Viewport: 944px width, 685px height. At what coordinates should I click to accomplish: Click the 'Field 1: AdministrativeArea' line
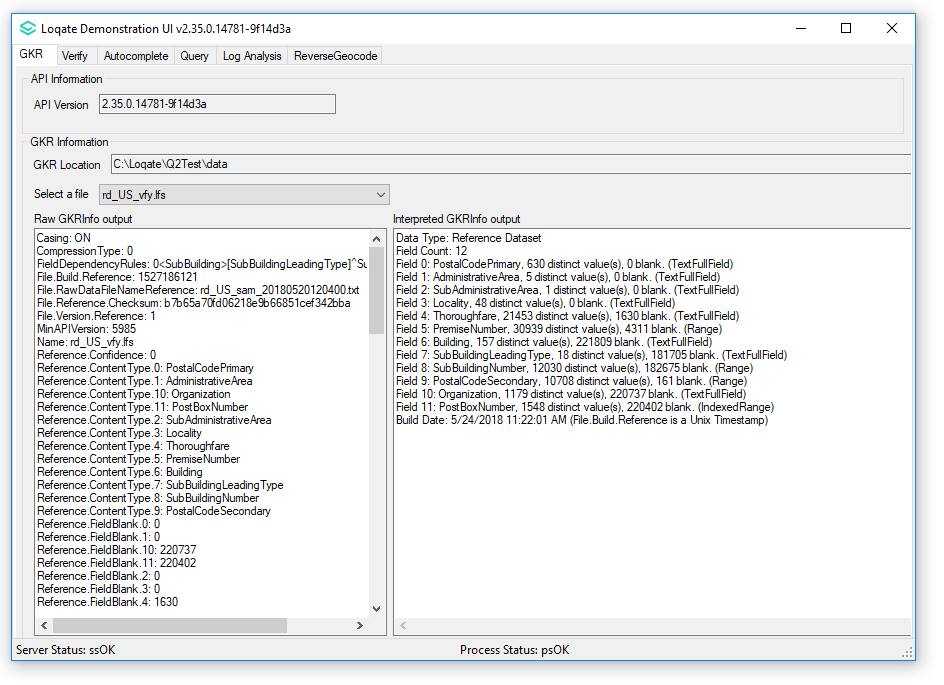tap(557, 277)
